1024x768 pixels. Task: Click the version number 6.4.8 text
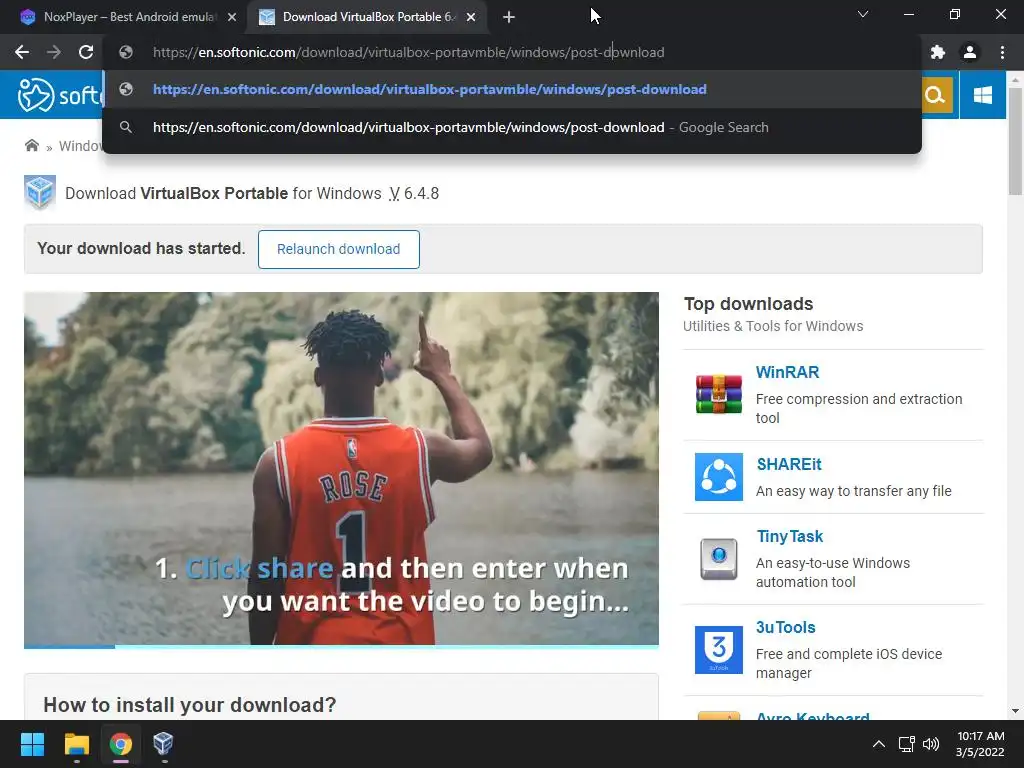tap(421, 193)
